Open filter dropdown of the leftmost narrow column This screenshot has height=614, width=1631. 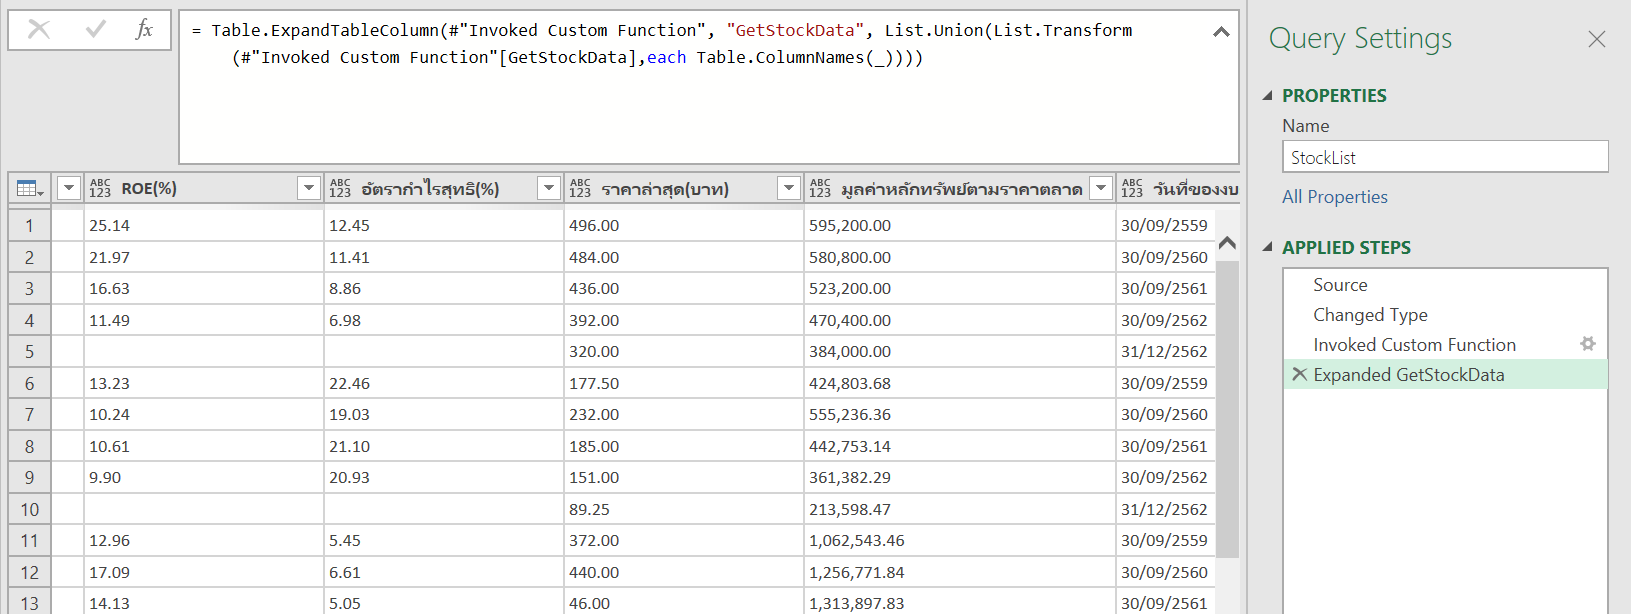click(69, 188)
